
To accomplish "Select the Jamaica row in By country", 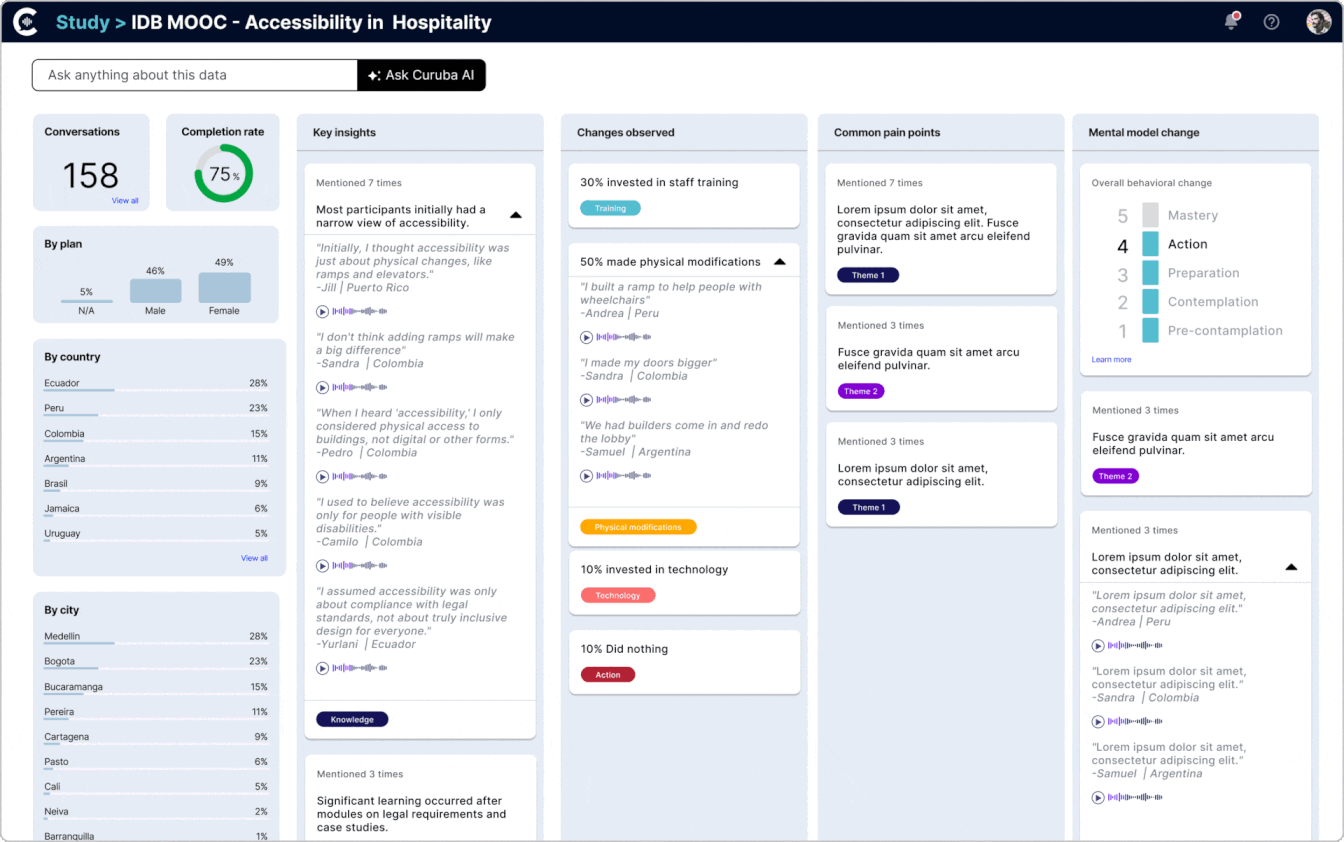I will [156, 509].
